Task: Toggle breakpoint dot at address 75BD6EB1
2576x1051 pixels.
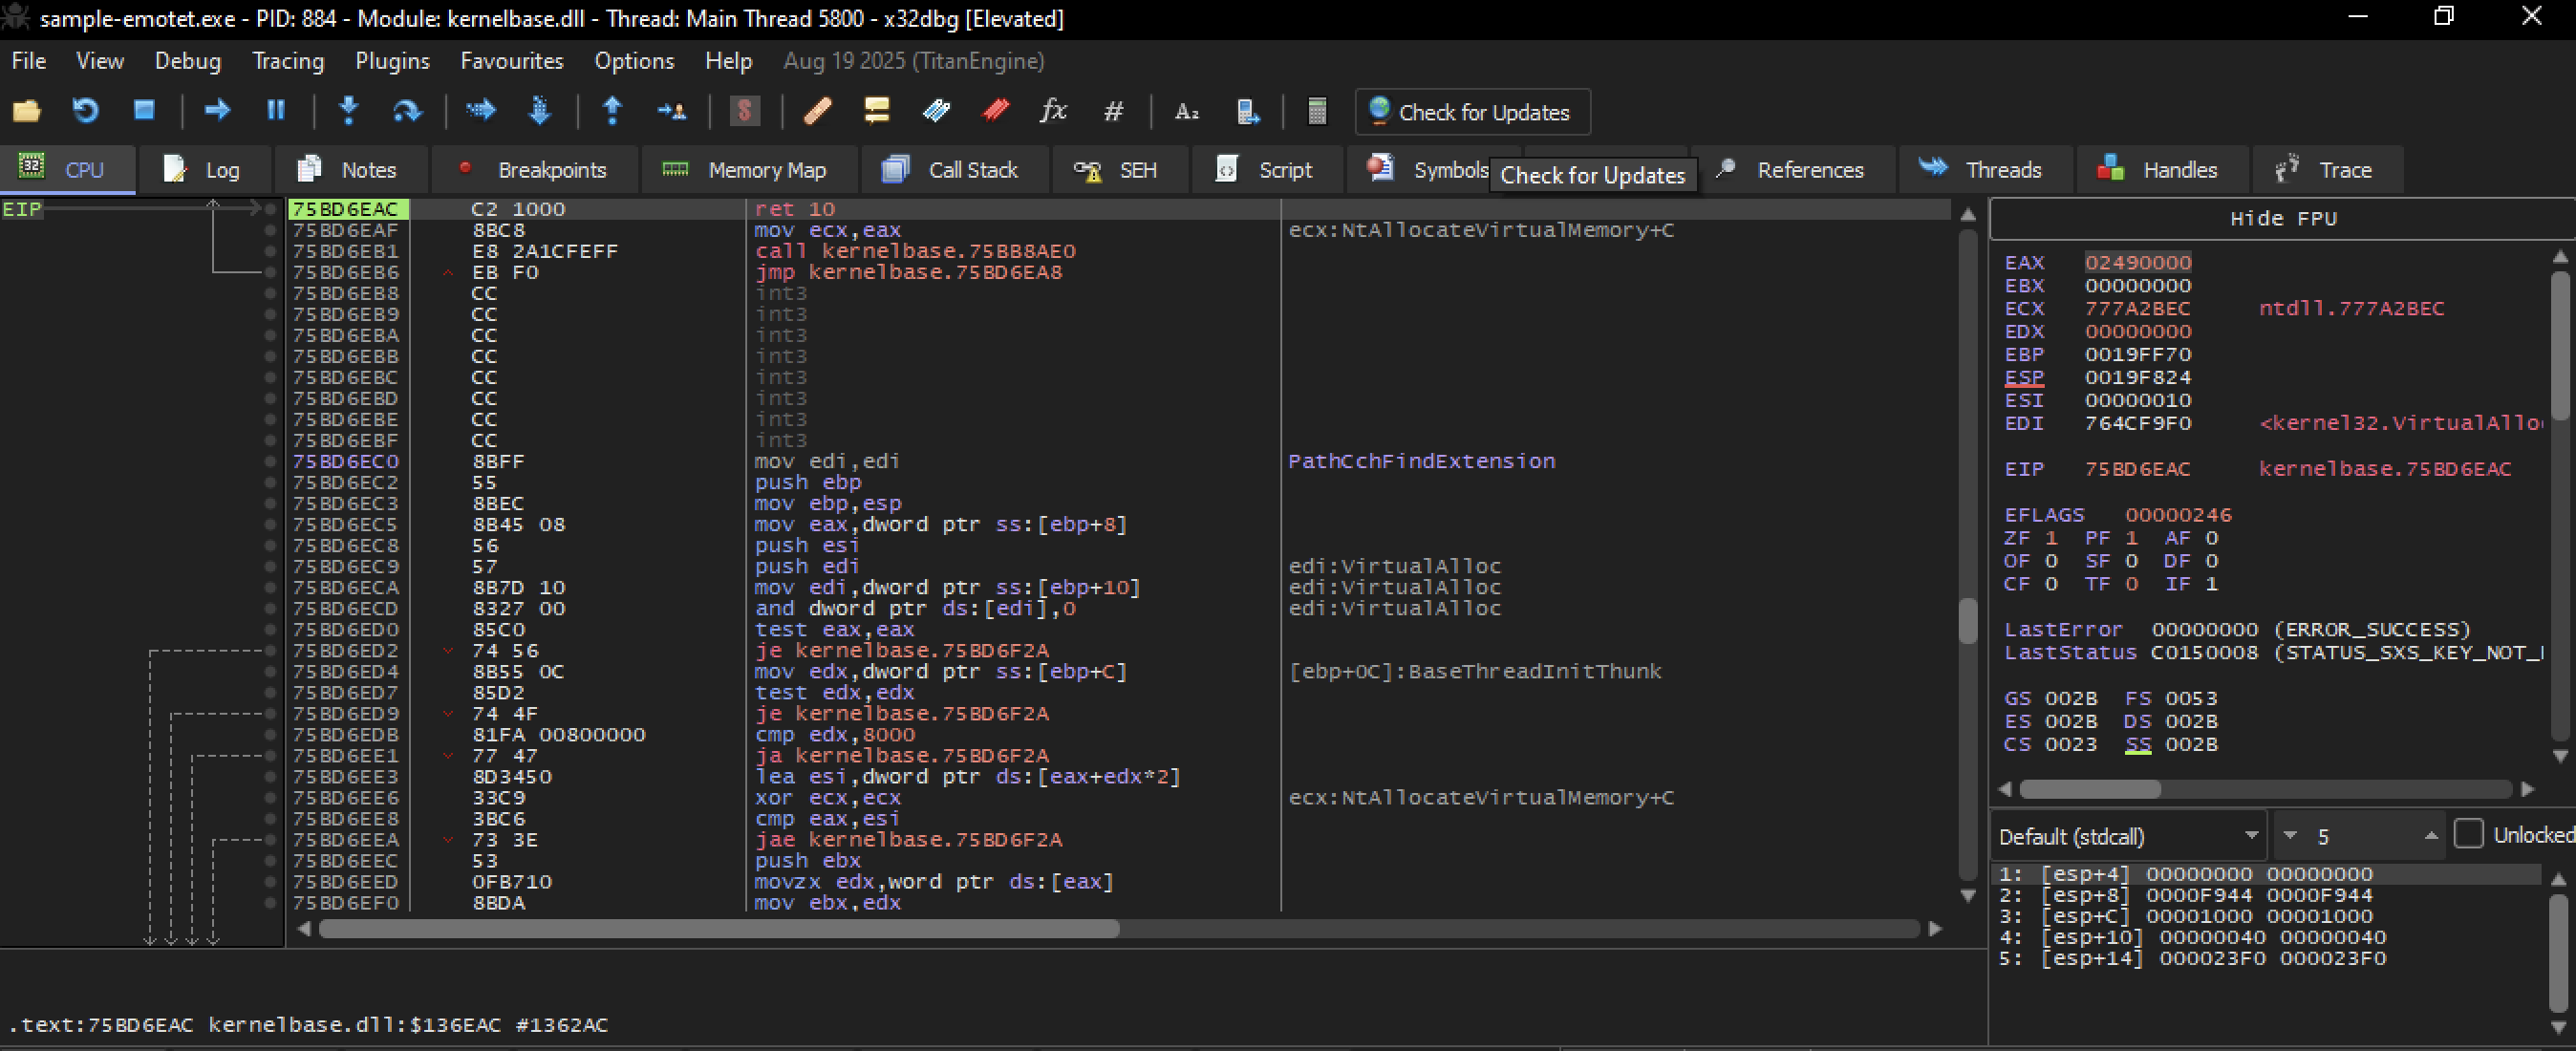Action: tap(270, 251)
